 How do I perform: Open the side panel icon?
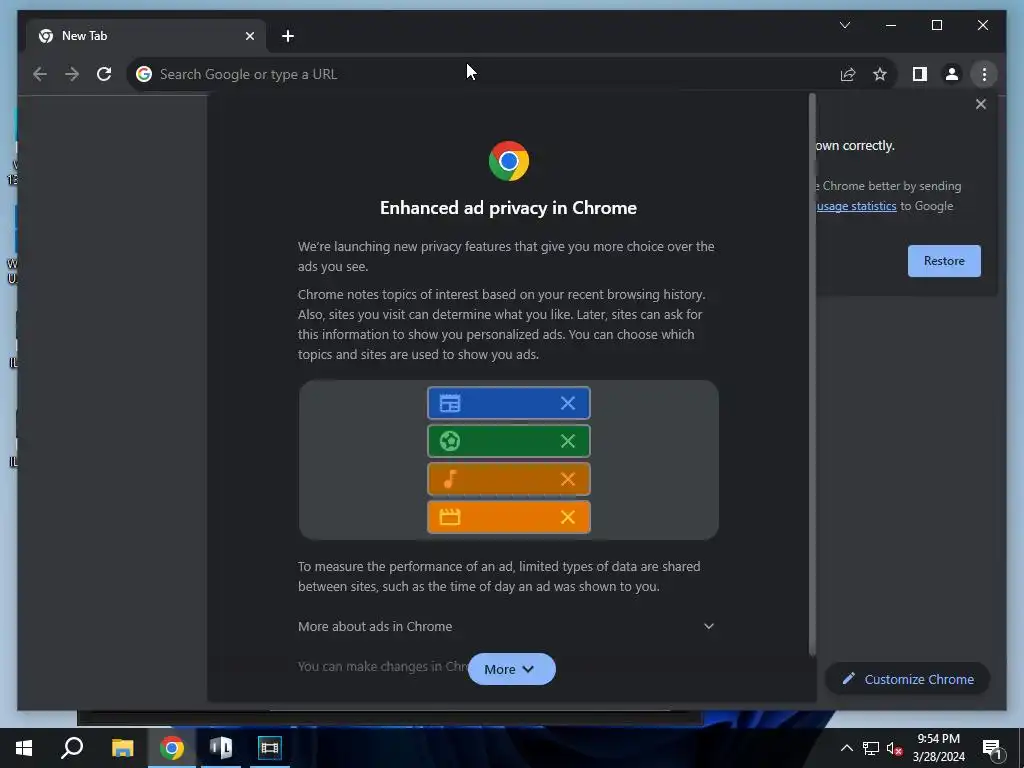coord(920,74)
